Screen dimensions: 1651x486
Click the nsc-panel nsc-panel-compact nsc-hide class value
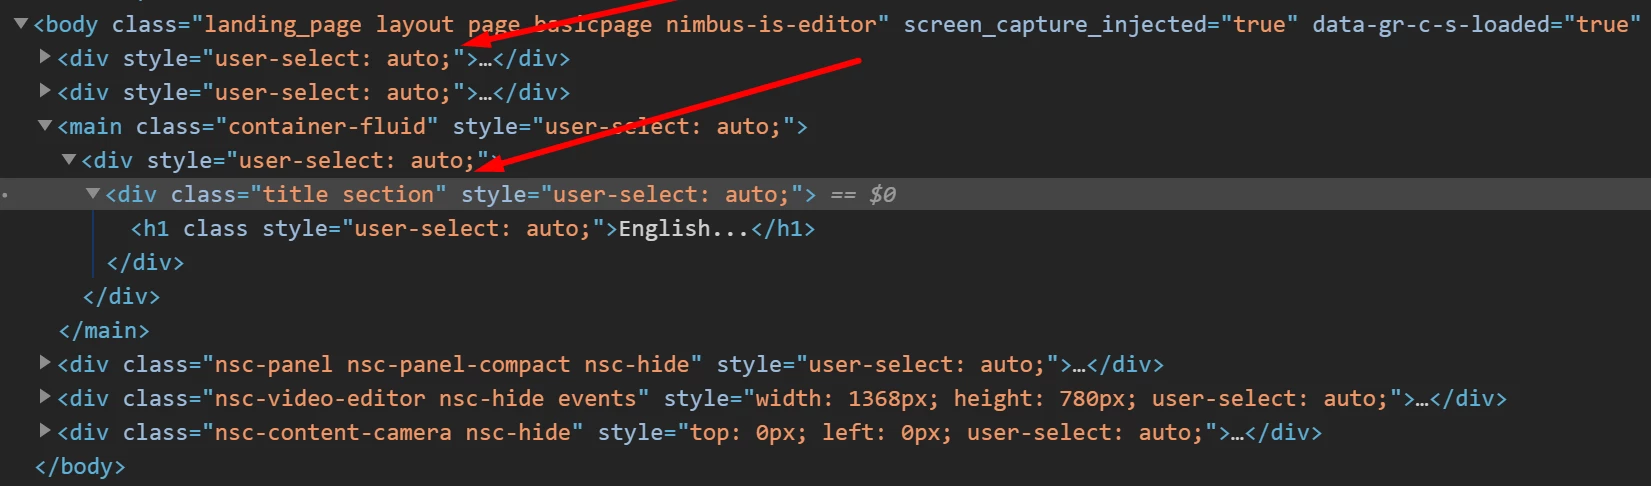click(452, 365)
